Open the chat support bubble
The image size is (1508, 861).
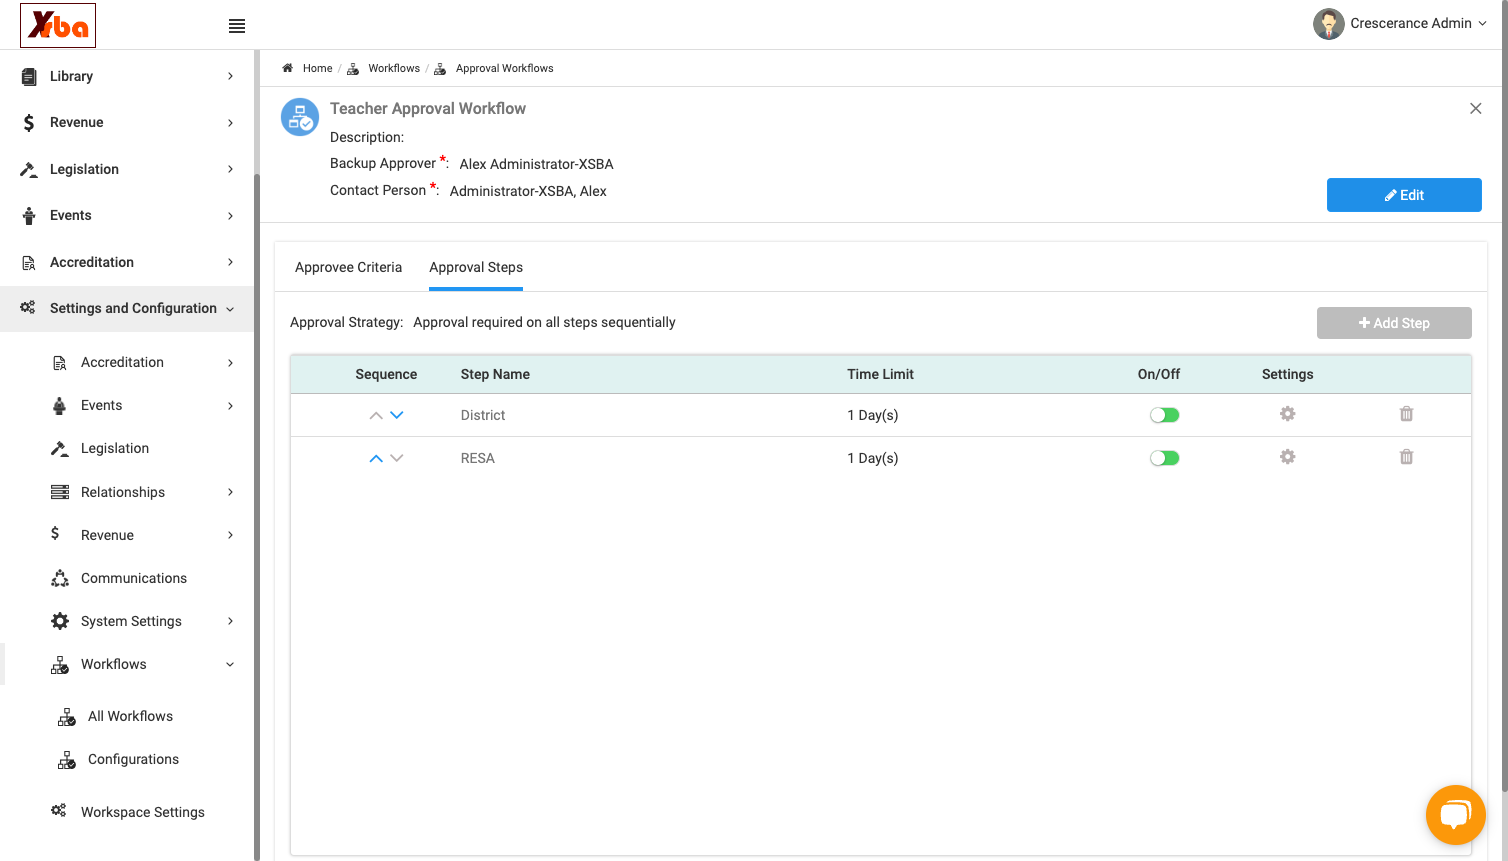1455,815
